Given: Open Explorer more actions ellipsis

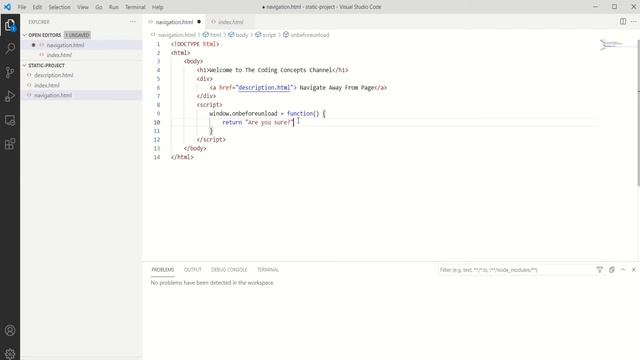Looking at the screenshot, I should coord(133,22).
